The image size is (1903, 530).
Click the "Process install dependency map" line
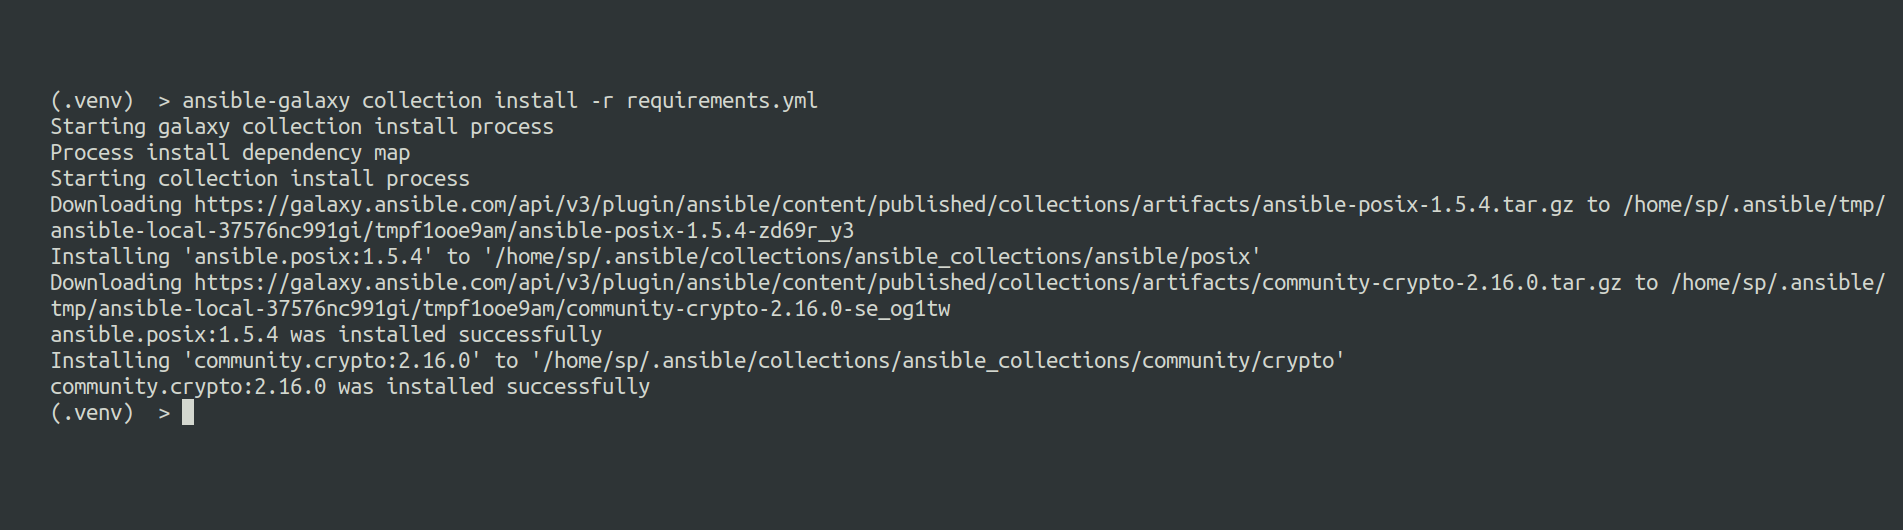coord(230,153)
